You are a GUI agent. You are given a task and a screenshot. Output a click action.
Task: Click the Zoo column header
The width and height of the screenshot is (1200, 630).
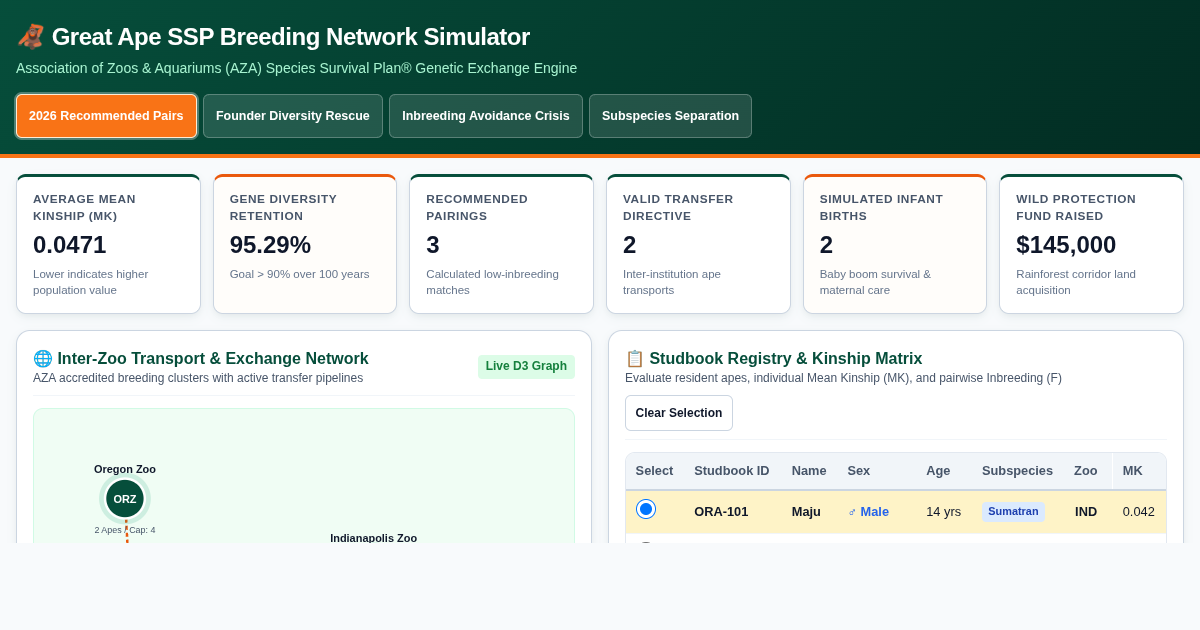tap(1086, 470)
